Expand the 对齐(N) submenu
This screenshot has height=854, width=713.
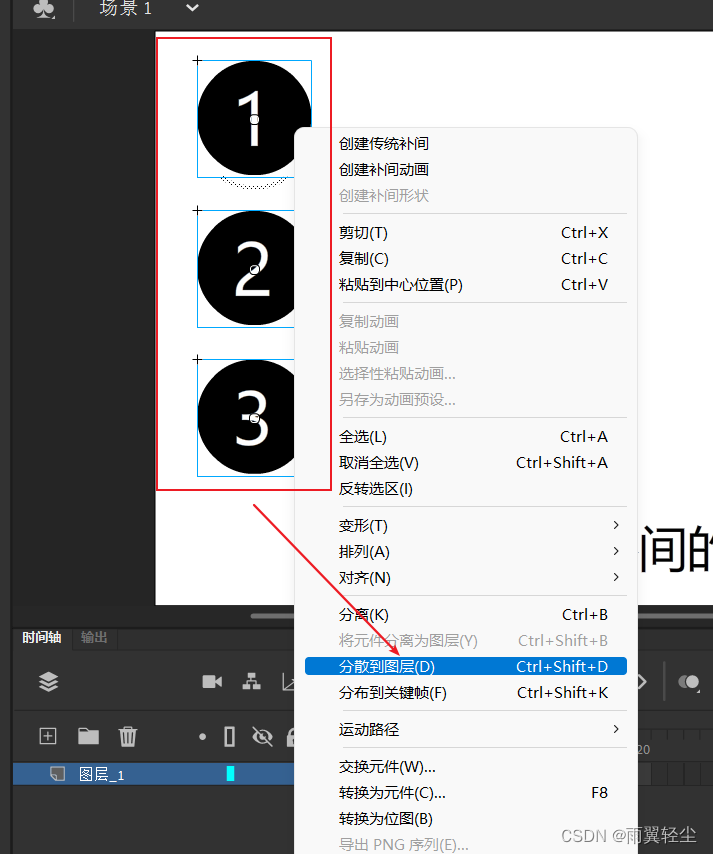coord(466,578)
